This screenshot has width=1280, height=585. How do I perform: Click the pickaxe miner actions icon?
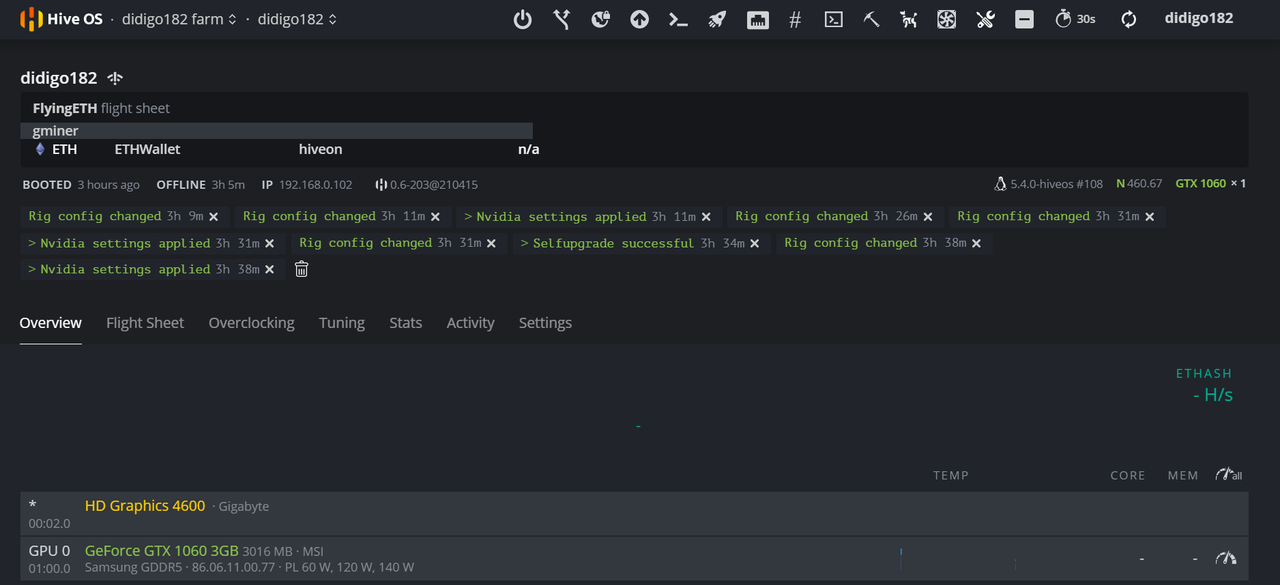pyautogui.click(x=871, y=19)
